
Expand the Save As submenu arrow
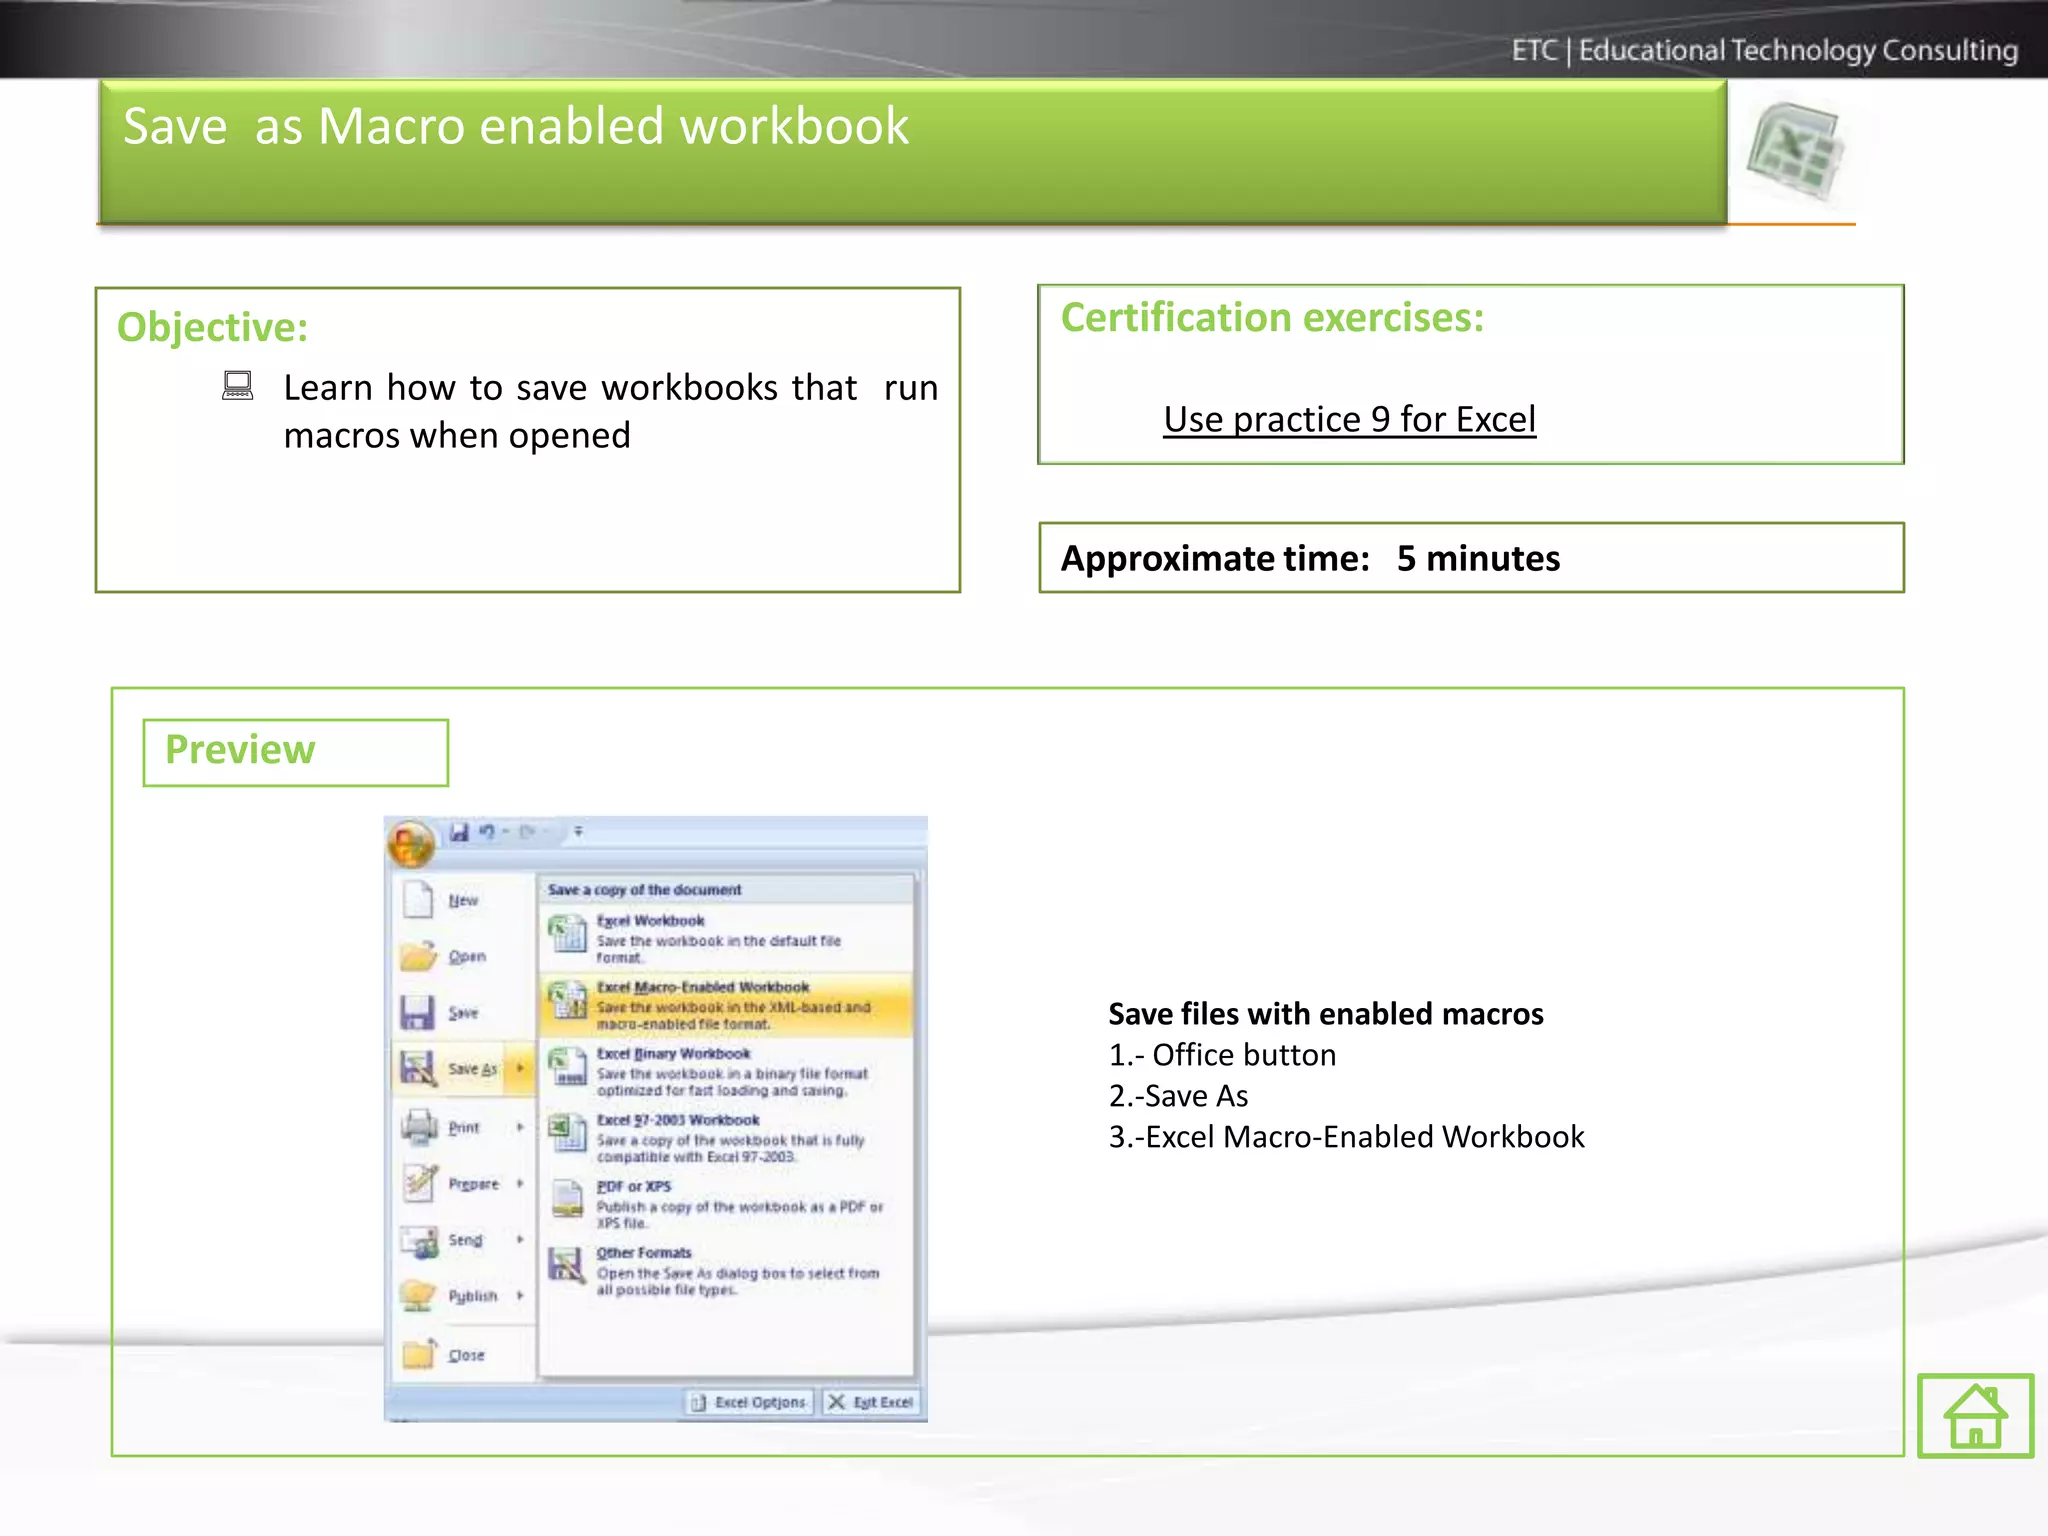[520, 1068]
